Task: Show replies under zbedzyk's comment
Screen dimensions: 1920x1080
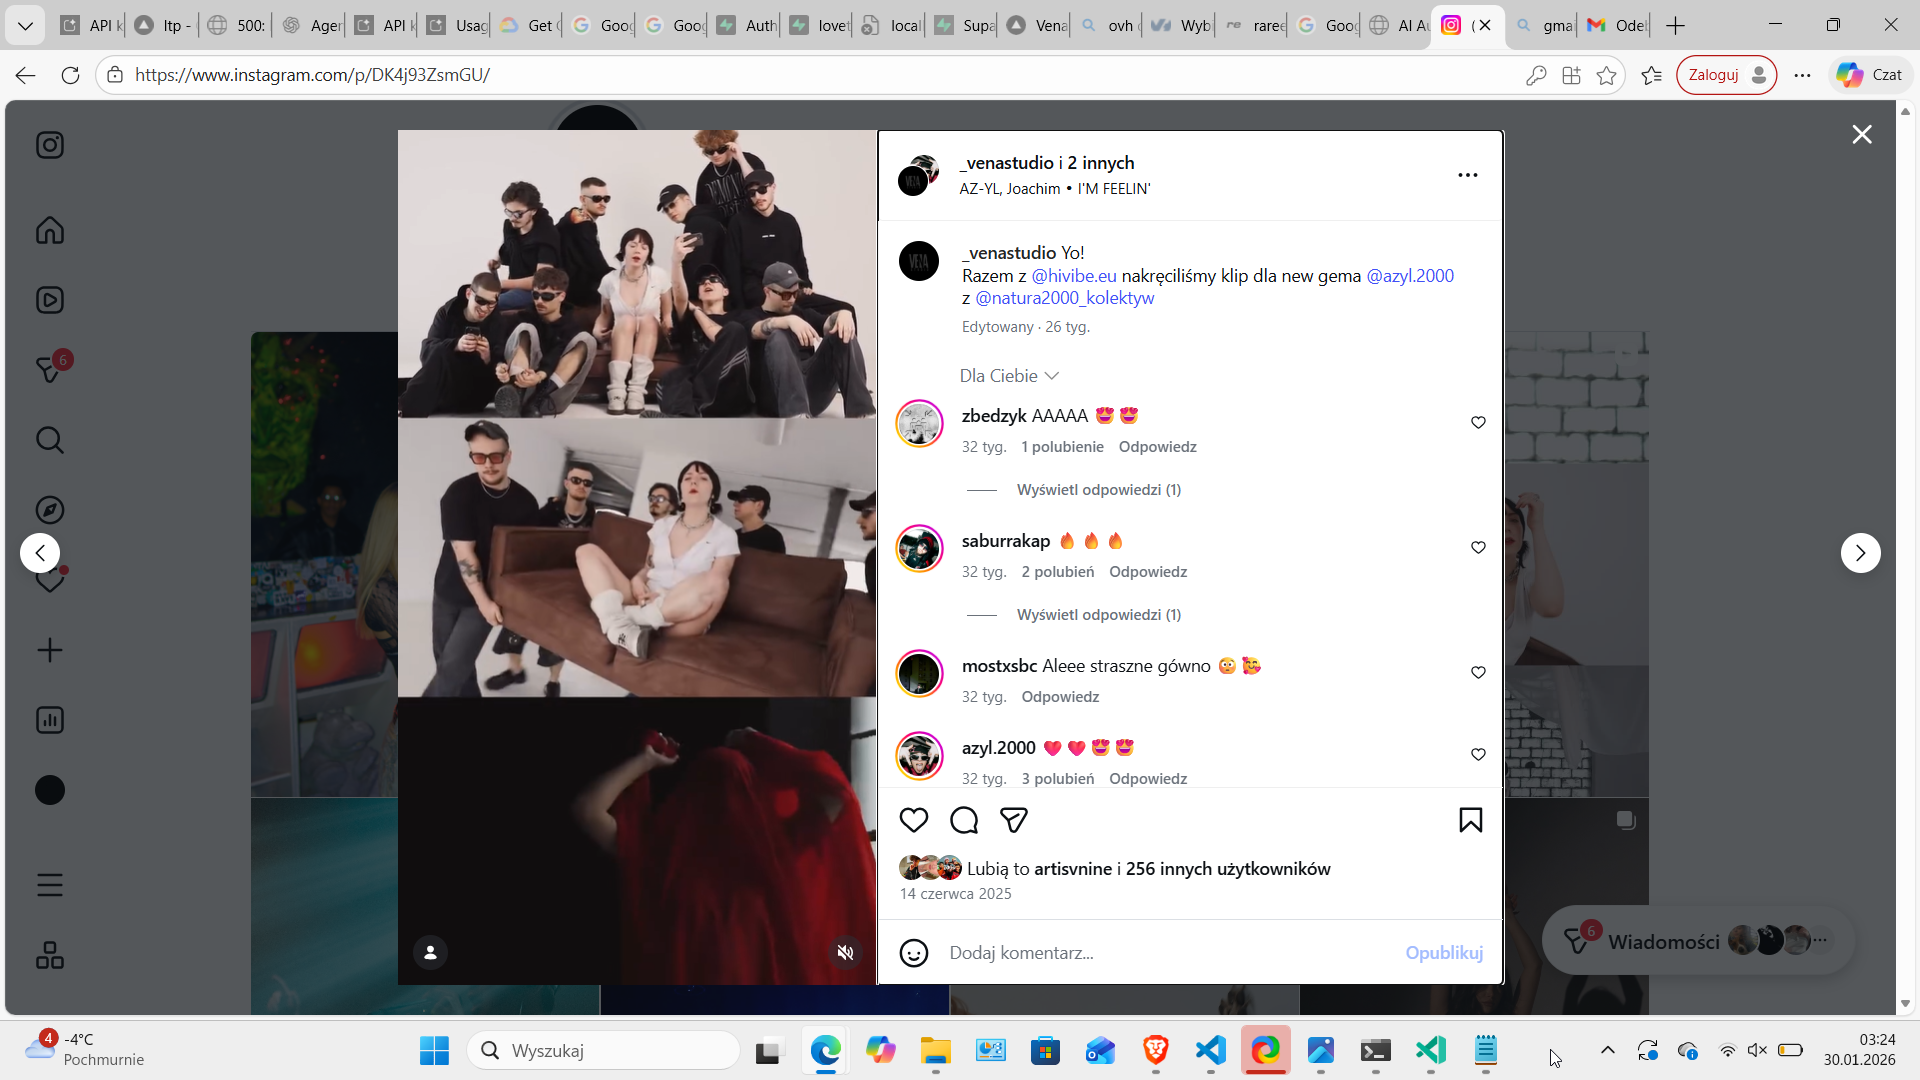Action: (x=1098, y=490)
